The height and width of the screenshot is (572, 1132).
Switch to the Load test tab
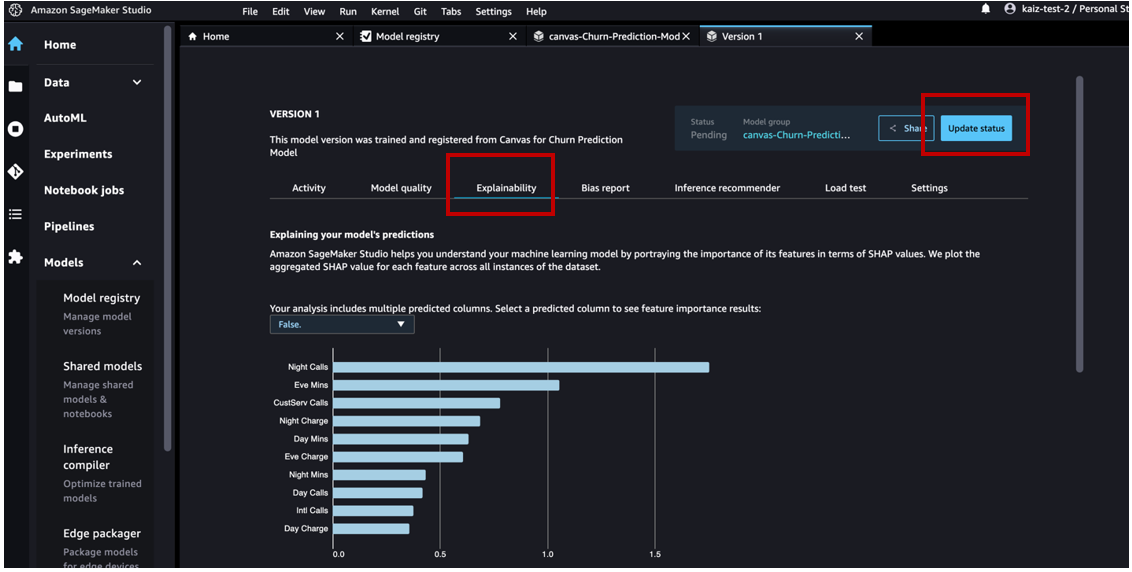coord(845,188)
